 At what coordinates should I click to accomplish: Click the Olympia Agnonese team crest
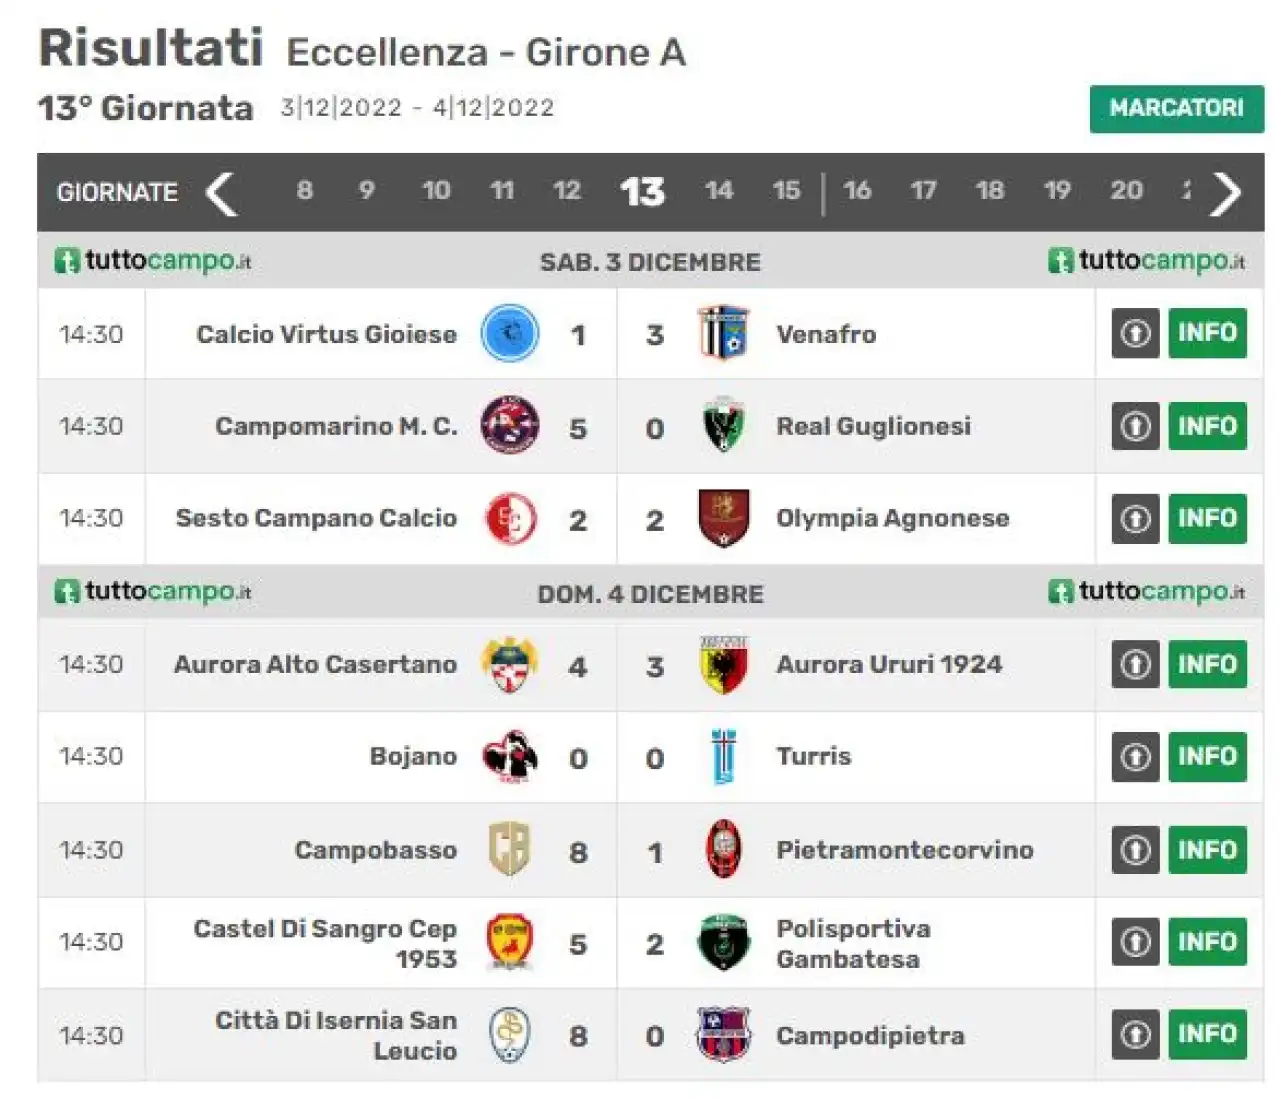723,518
